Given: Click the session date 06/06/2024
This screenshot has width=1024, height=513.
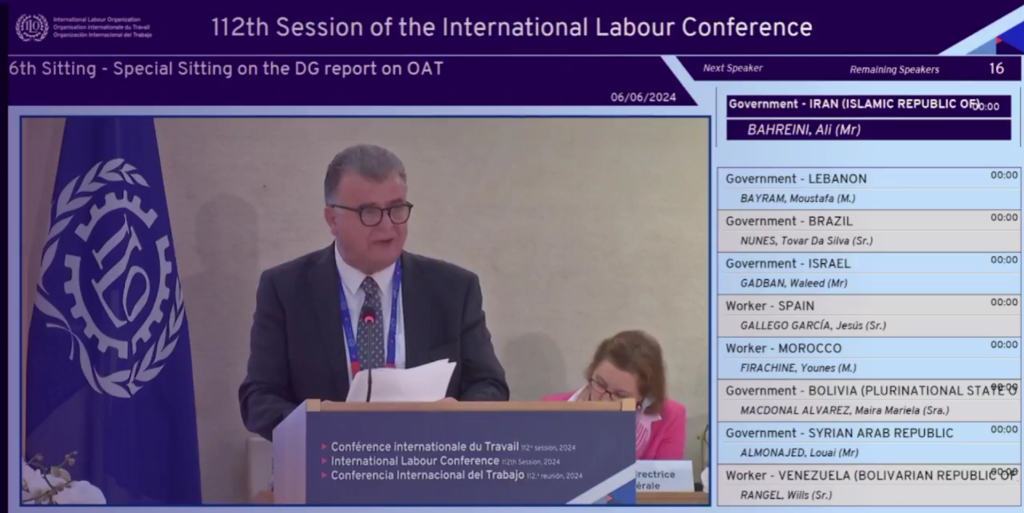Looking at the screenshot, I should tap(643, 97).
